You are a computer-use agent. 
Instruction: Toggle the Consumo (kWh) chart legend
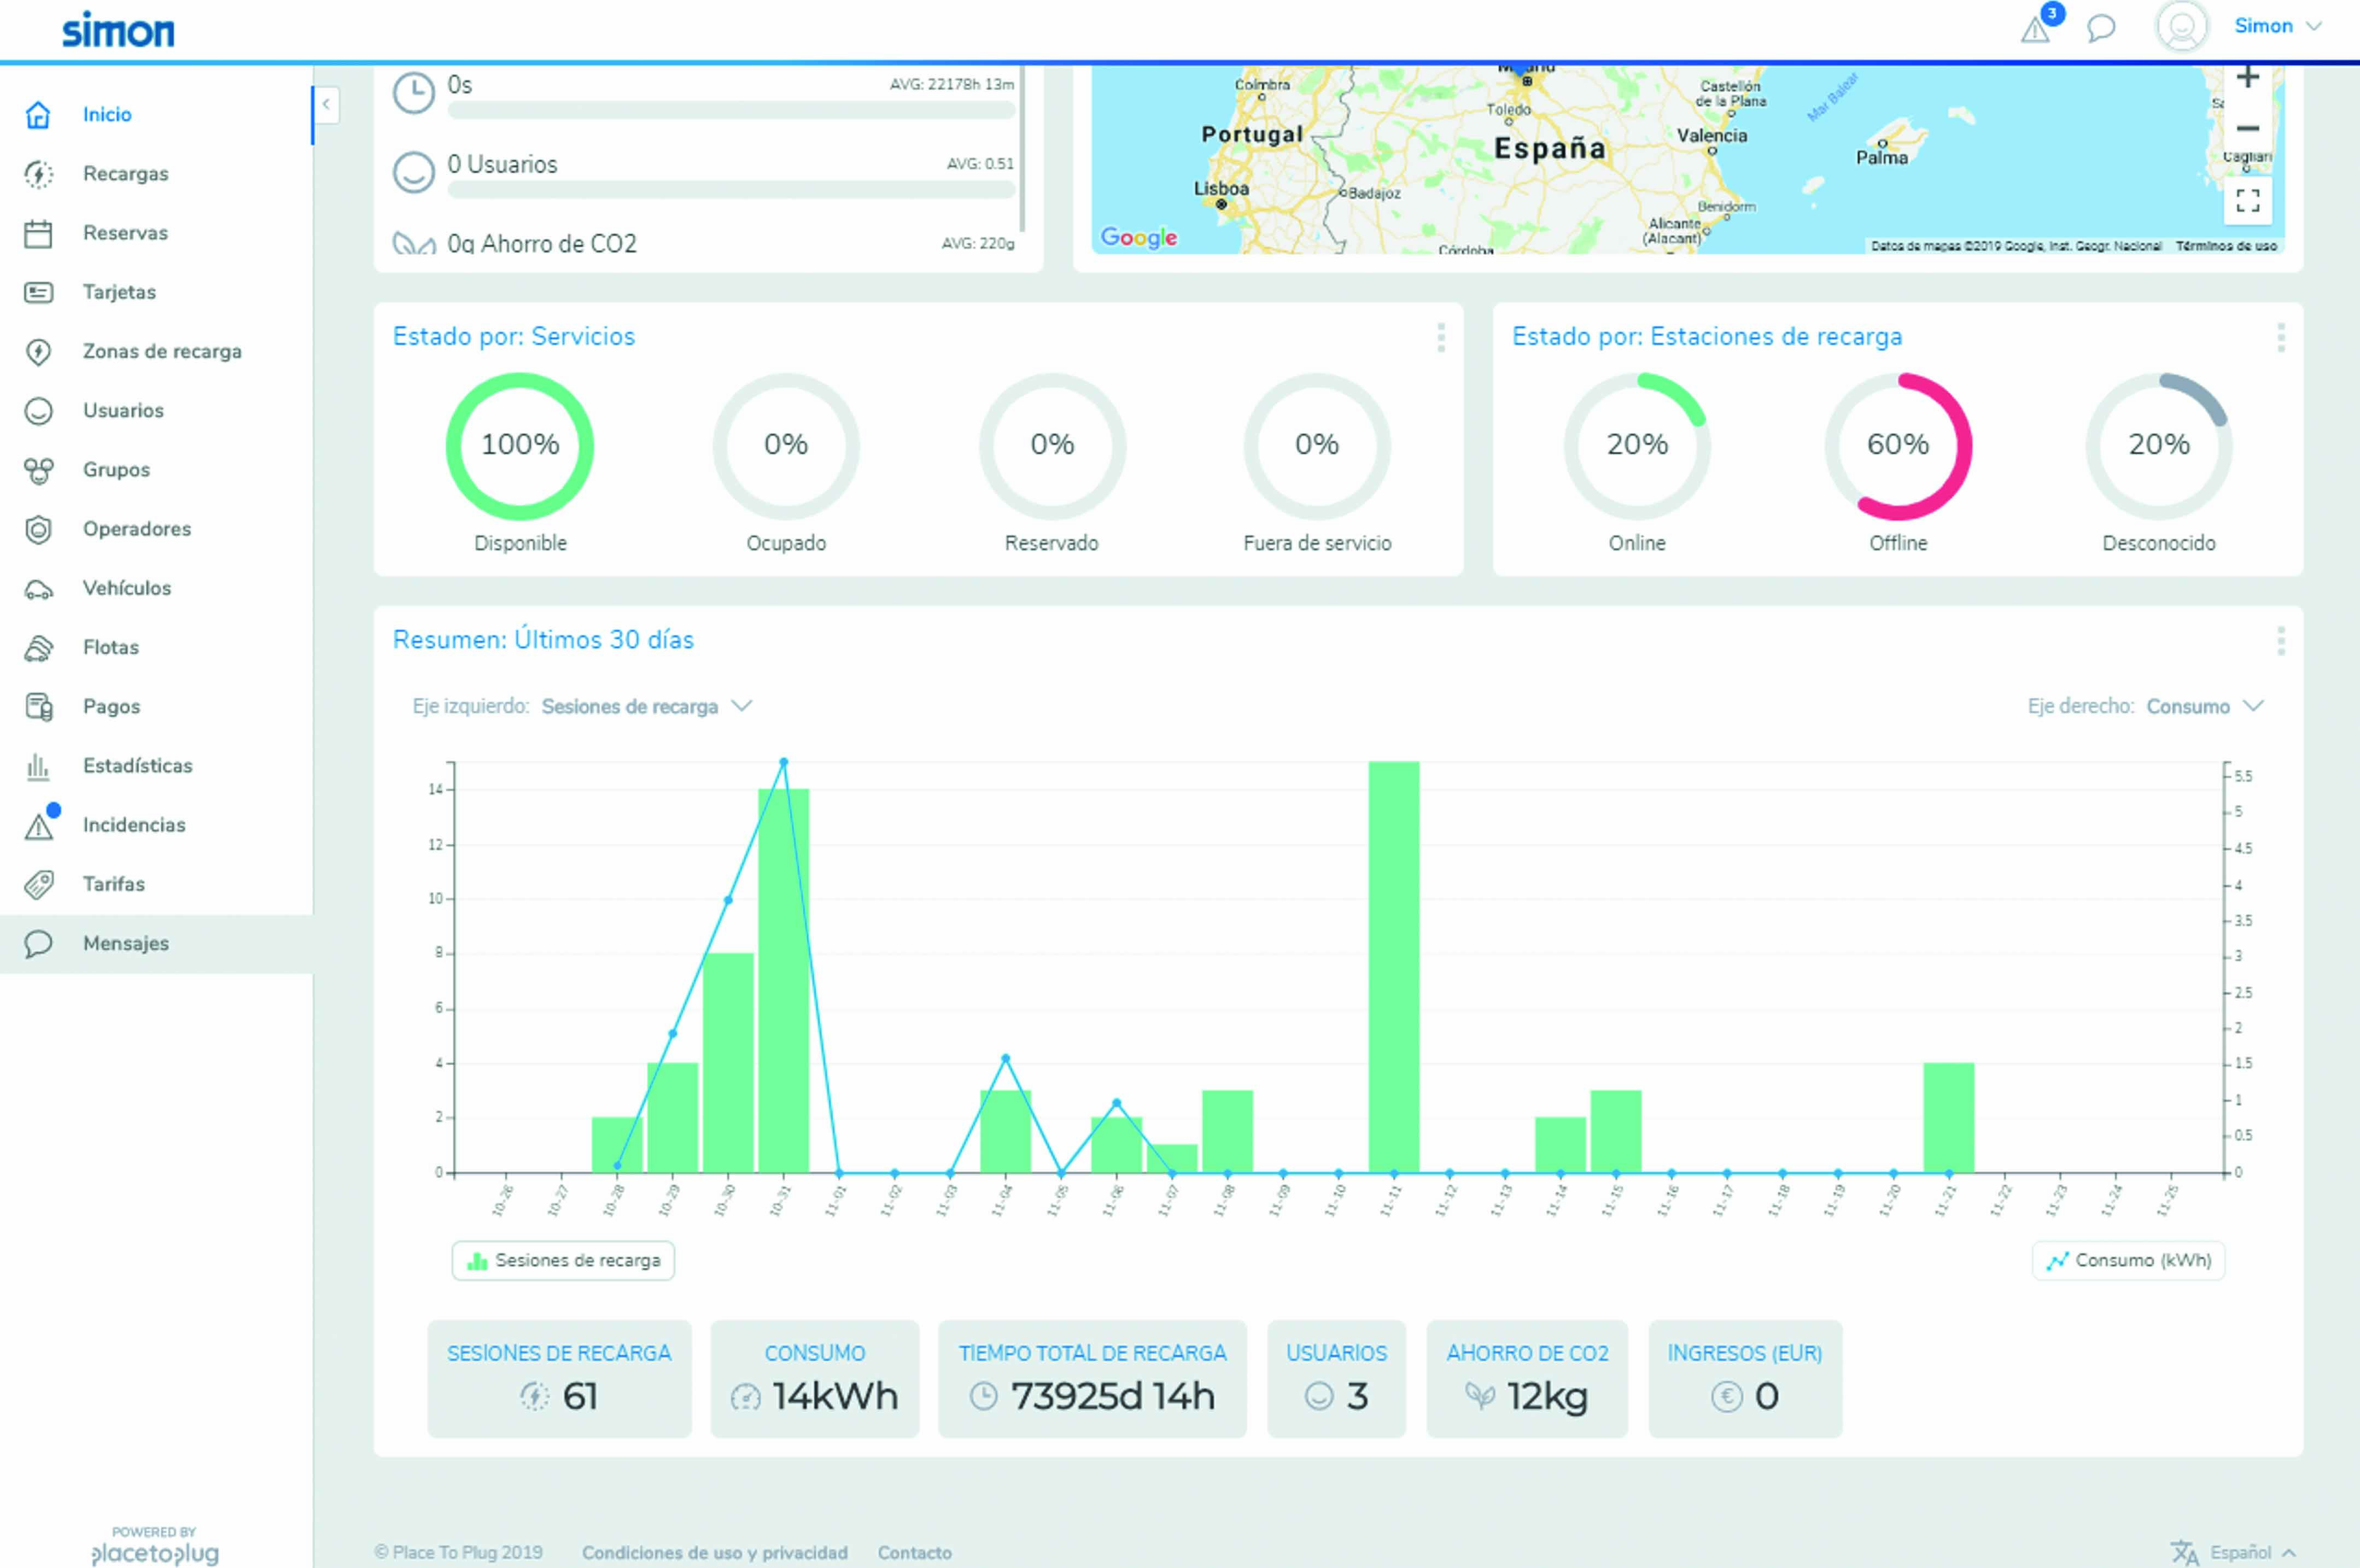click(2128, 1260)
